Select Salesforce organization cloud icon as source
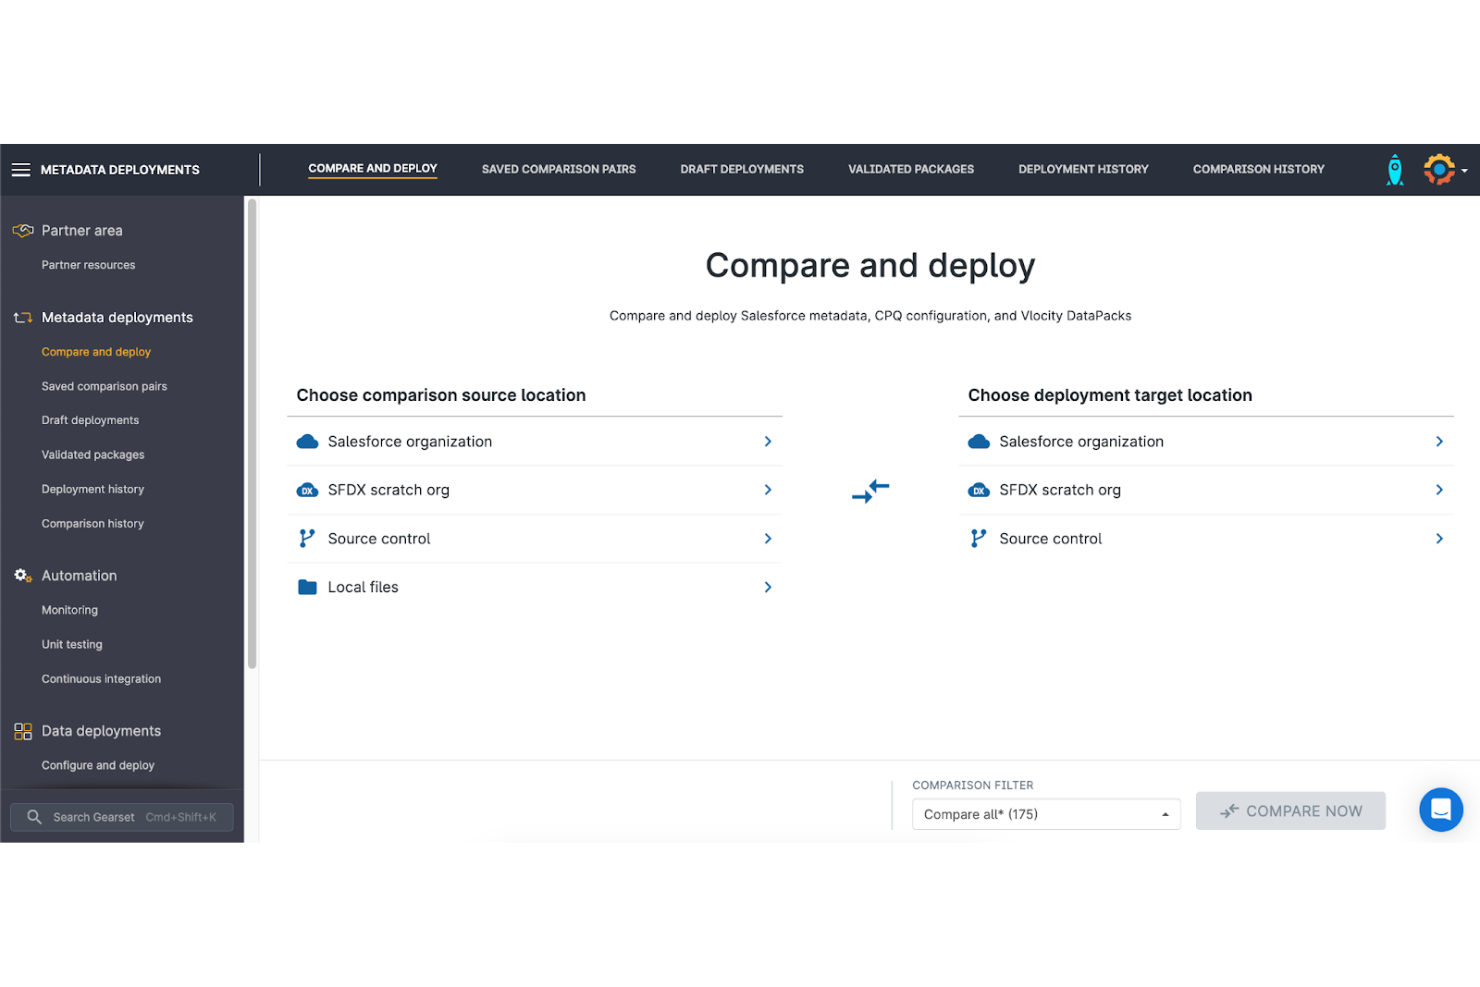Image resolution: width=1480 pixels, height=987 pixels. click(307, 441)
